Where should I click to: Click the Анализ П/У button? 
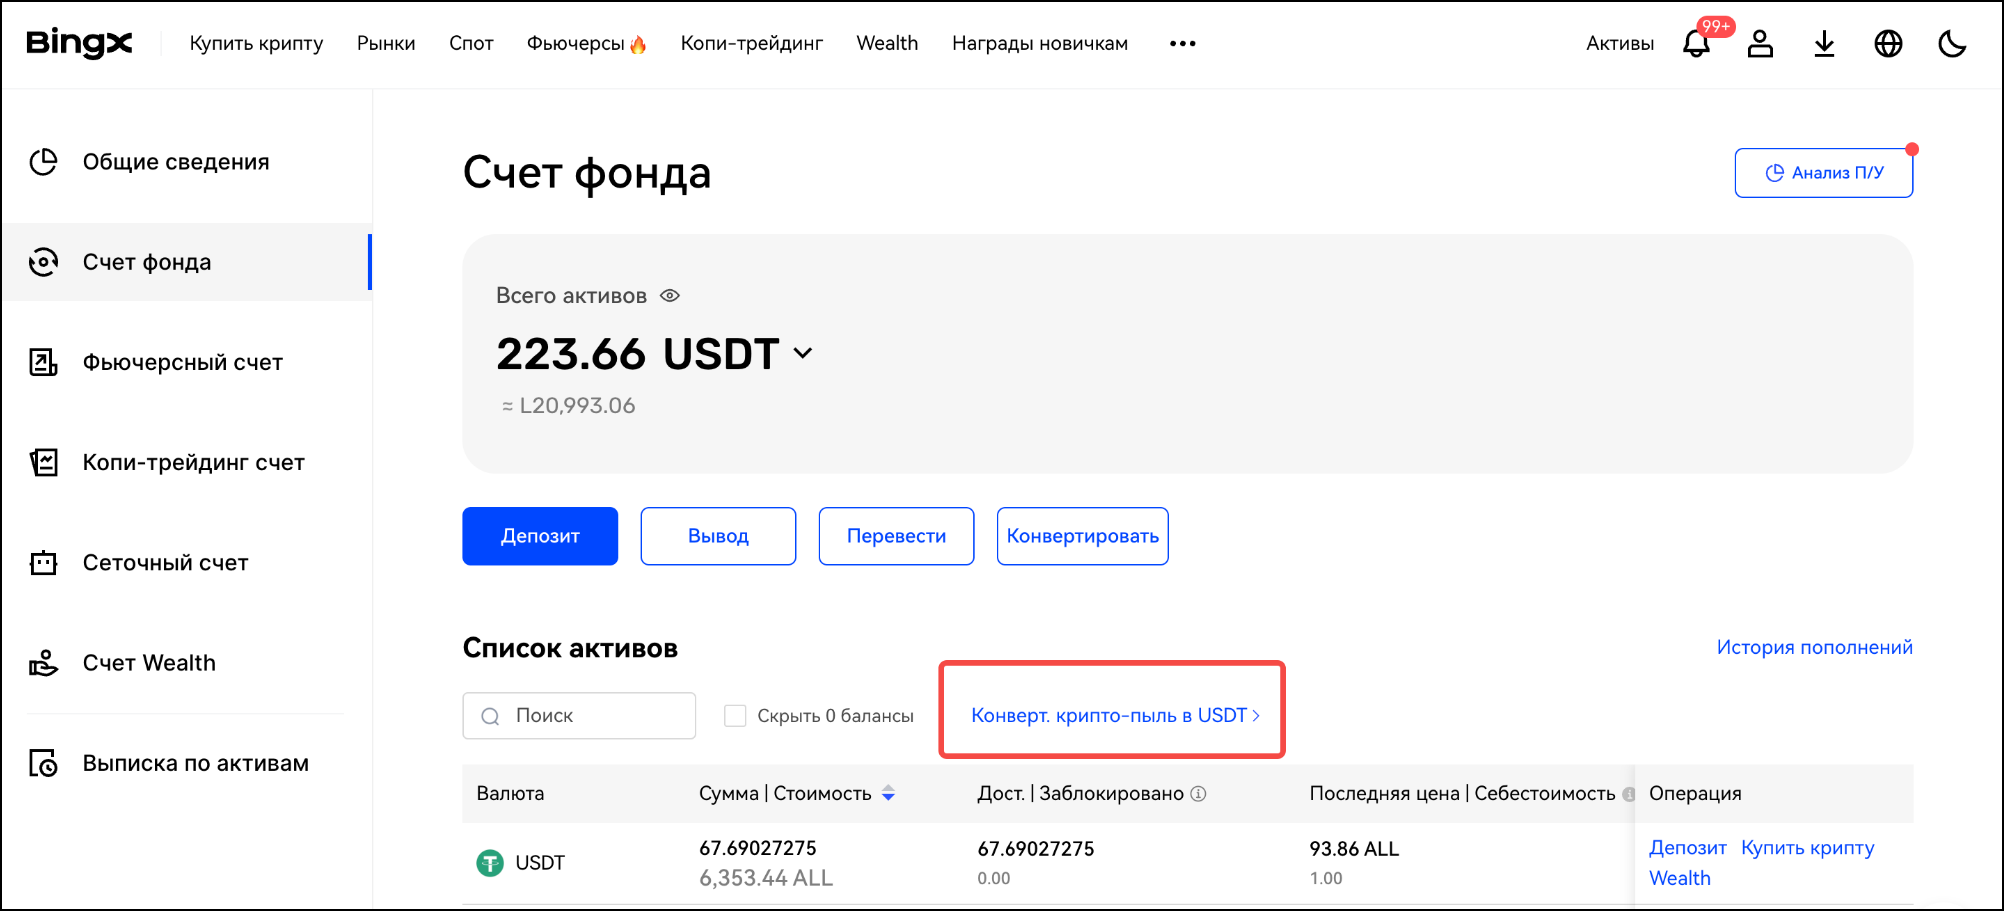point(1824,173)
